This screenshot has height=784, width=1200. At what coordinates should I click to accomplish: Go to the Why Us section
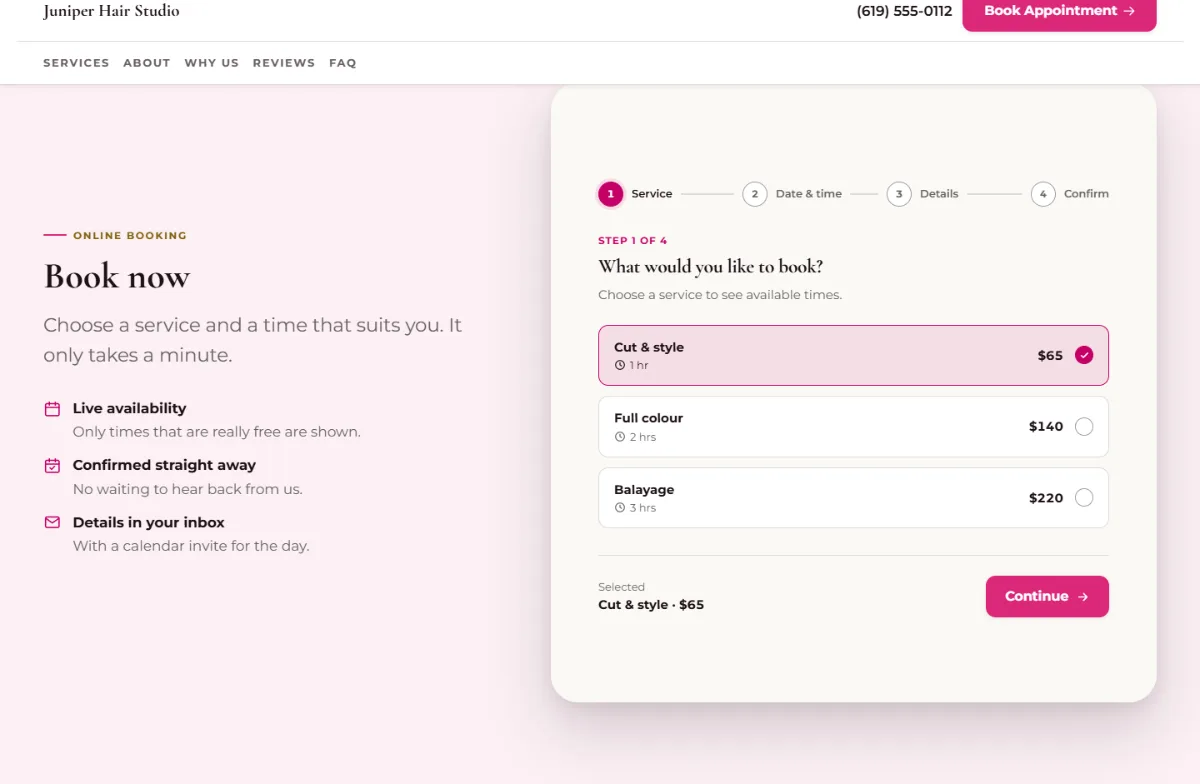click(x=212, y=63)
